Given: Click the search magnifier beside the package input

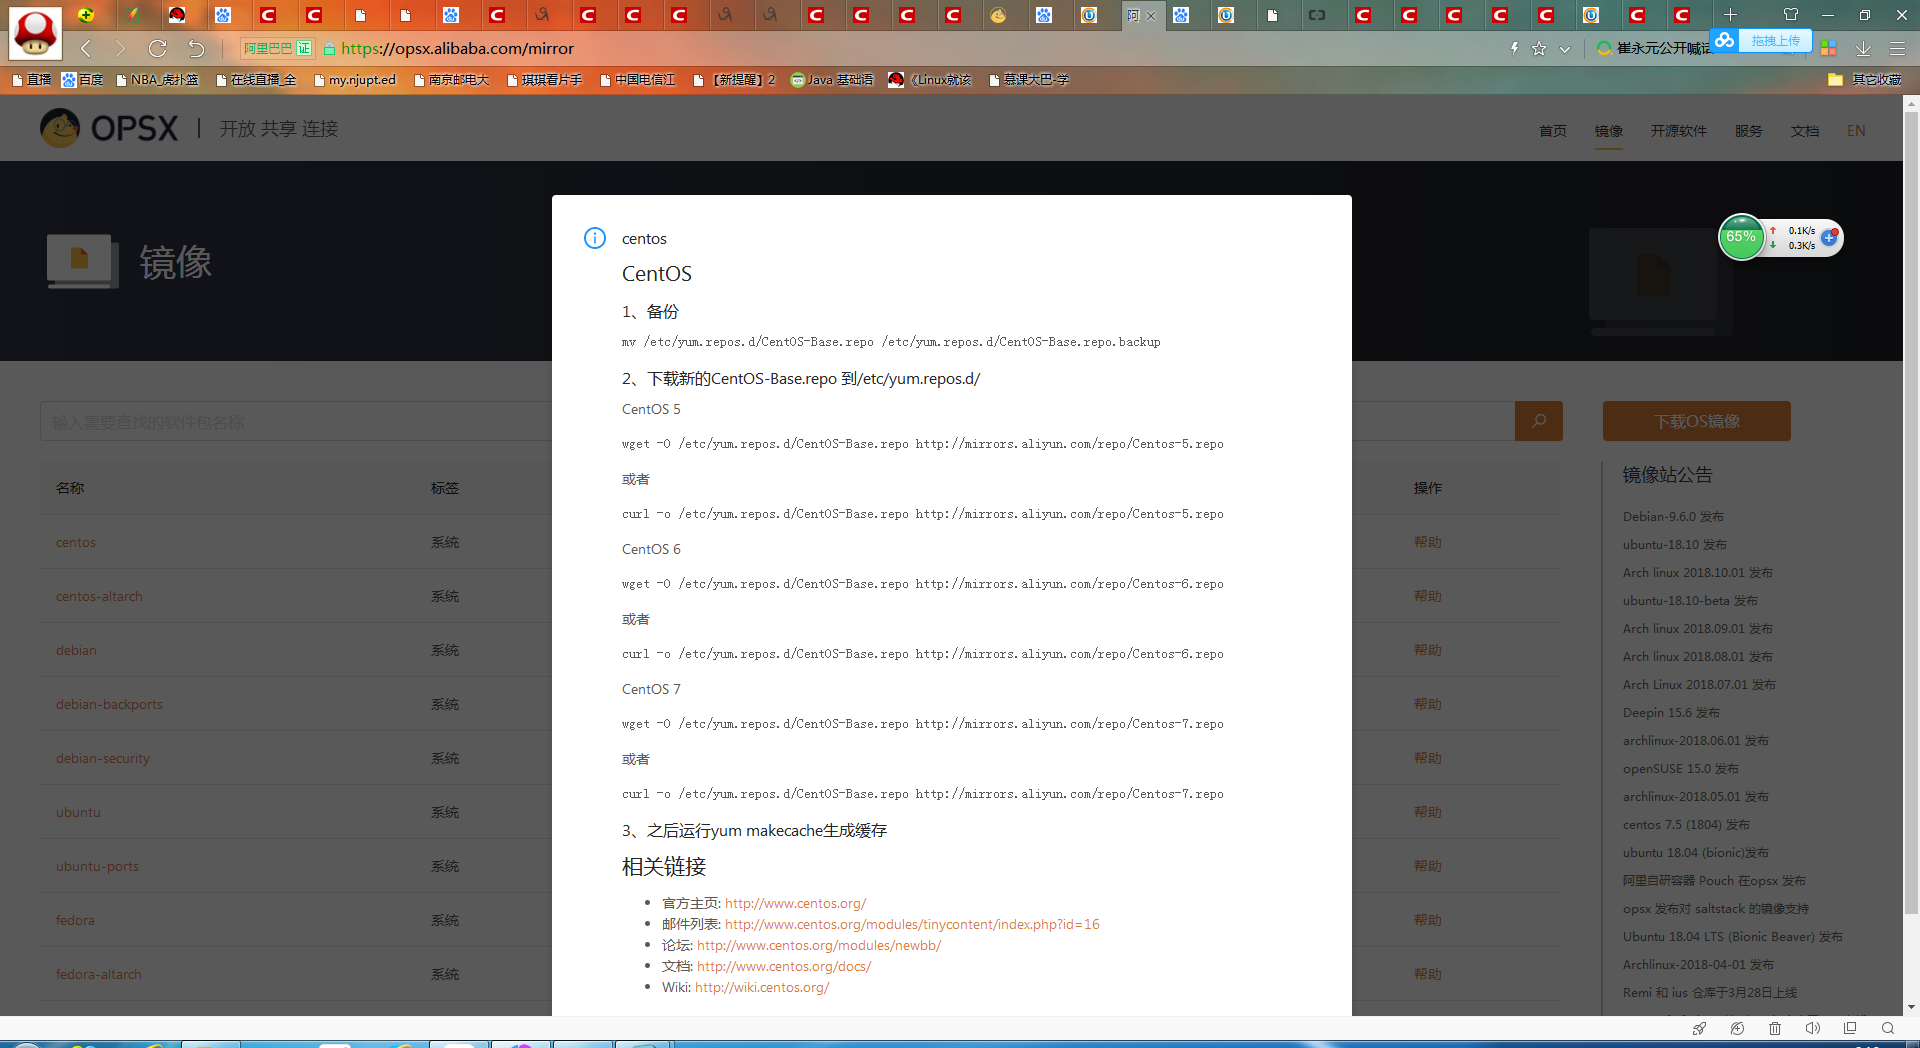Looking at the screenshot, I should (1538, 421).
